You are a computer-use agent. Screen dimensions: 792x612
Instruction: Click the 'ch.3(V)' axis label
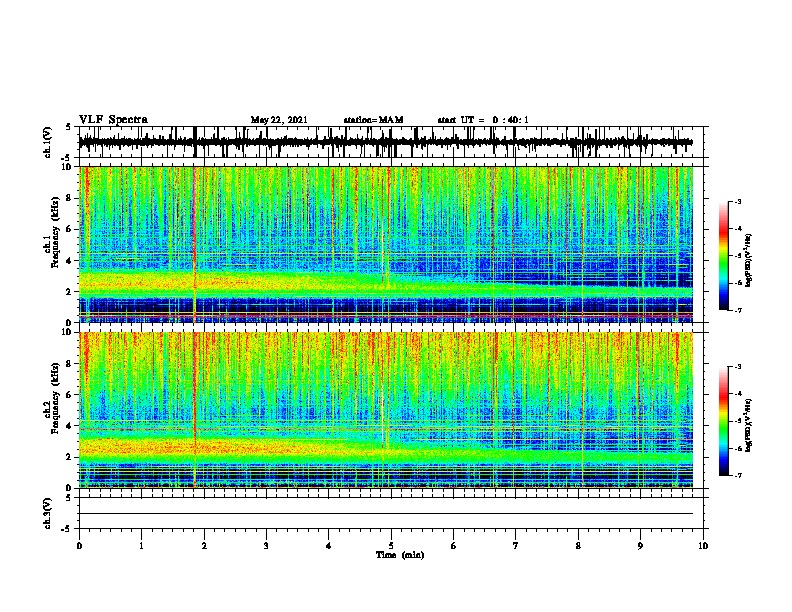(47, 513)
